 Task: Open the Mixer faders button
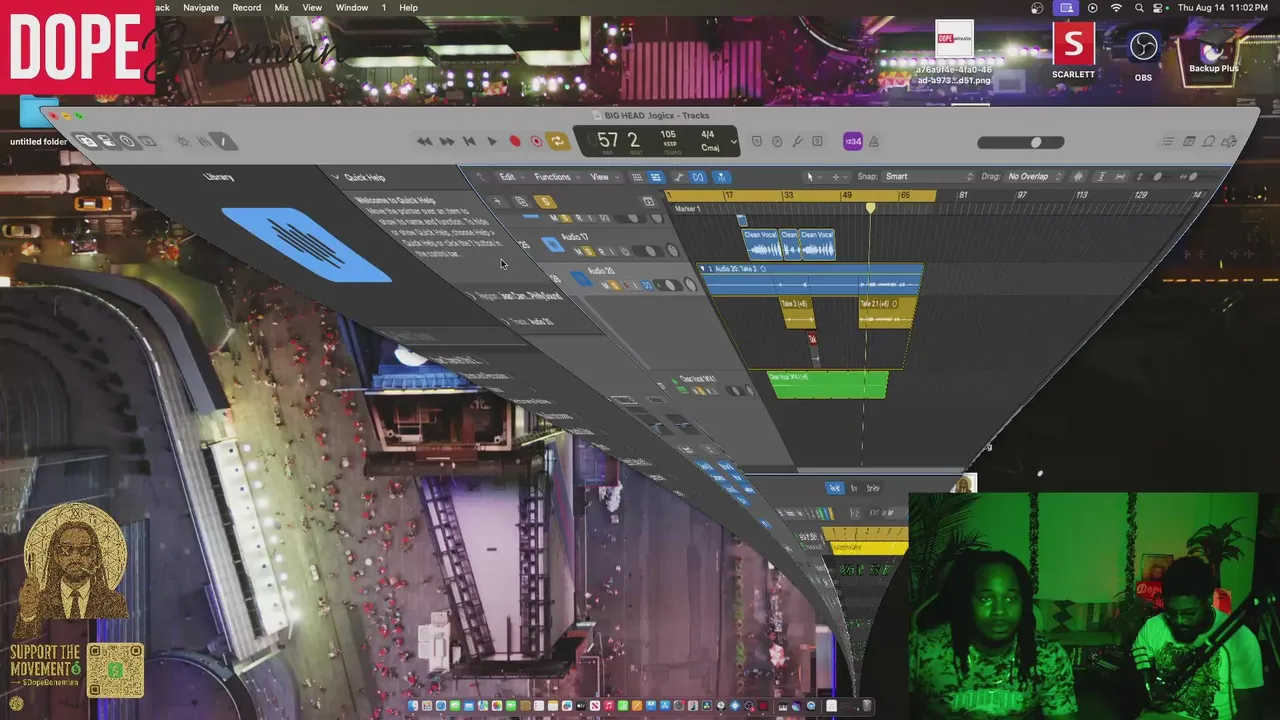pos(203,141)
